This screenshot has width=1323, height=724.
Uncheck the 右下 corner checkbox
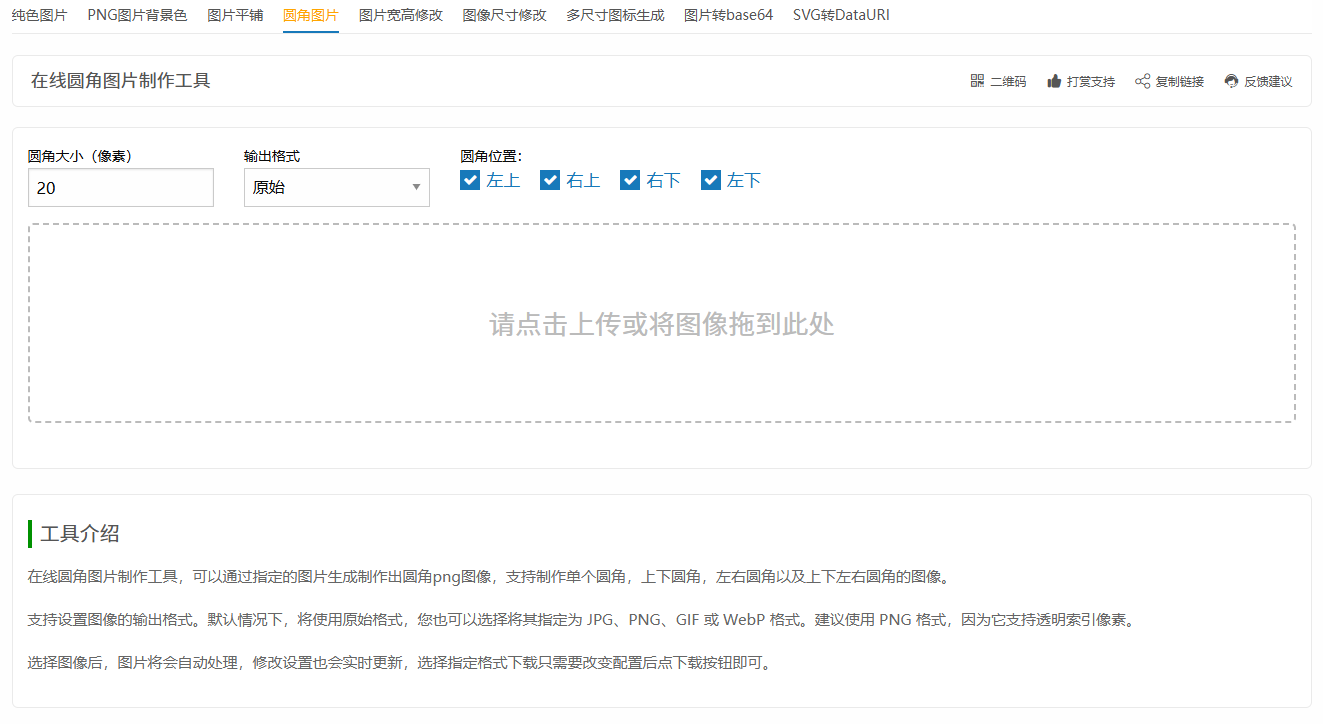pyautogui.click(x=630, y=180)
